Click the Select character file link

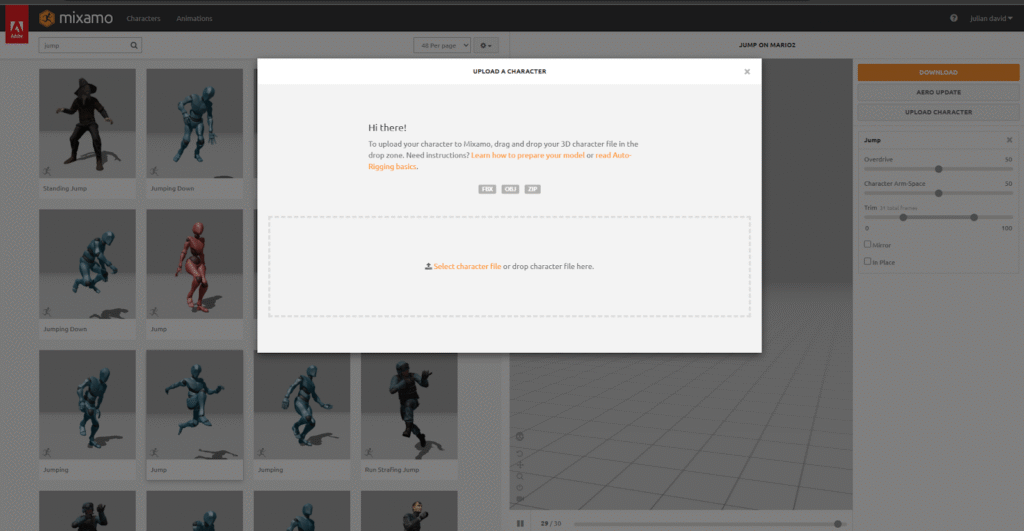467,266
